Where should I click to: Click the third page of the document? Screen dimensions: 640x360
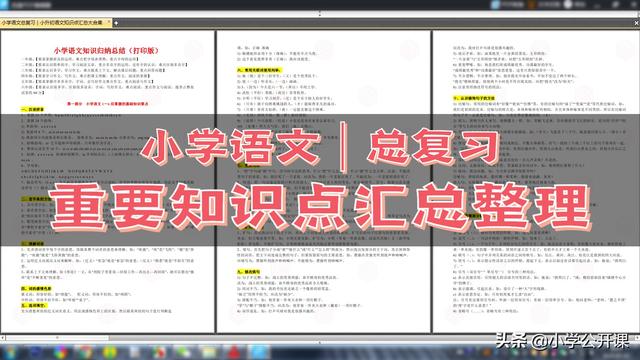(536, 182)
